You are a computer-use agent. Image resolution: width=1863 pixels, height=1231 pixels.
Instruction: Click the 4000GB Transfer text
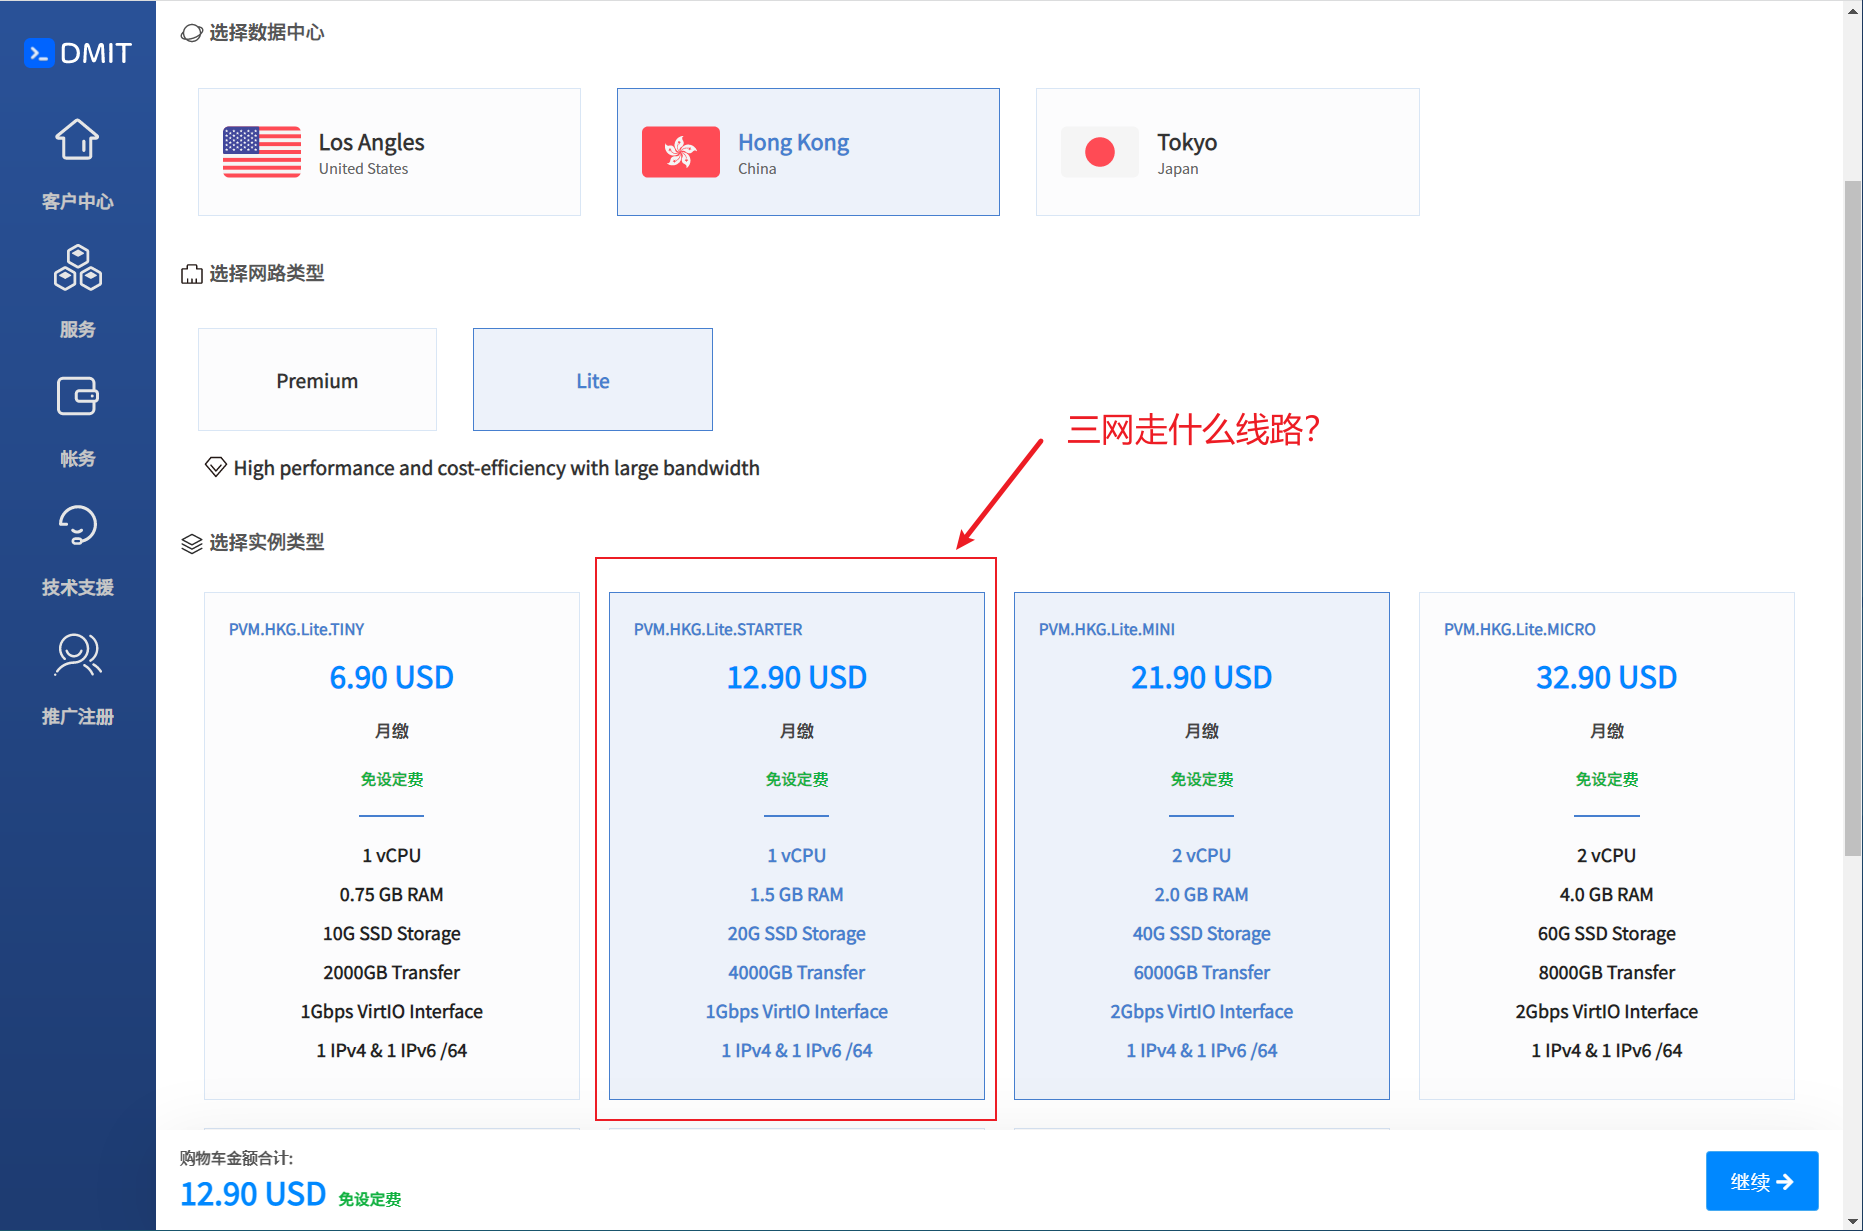(797, 972)
